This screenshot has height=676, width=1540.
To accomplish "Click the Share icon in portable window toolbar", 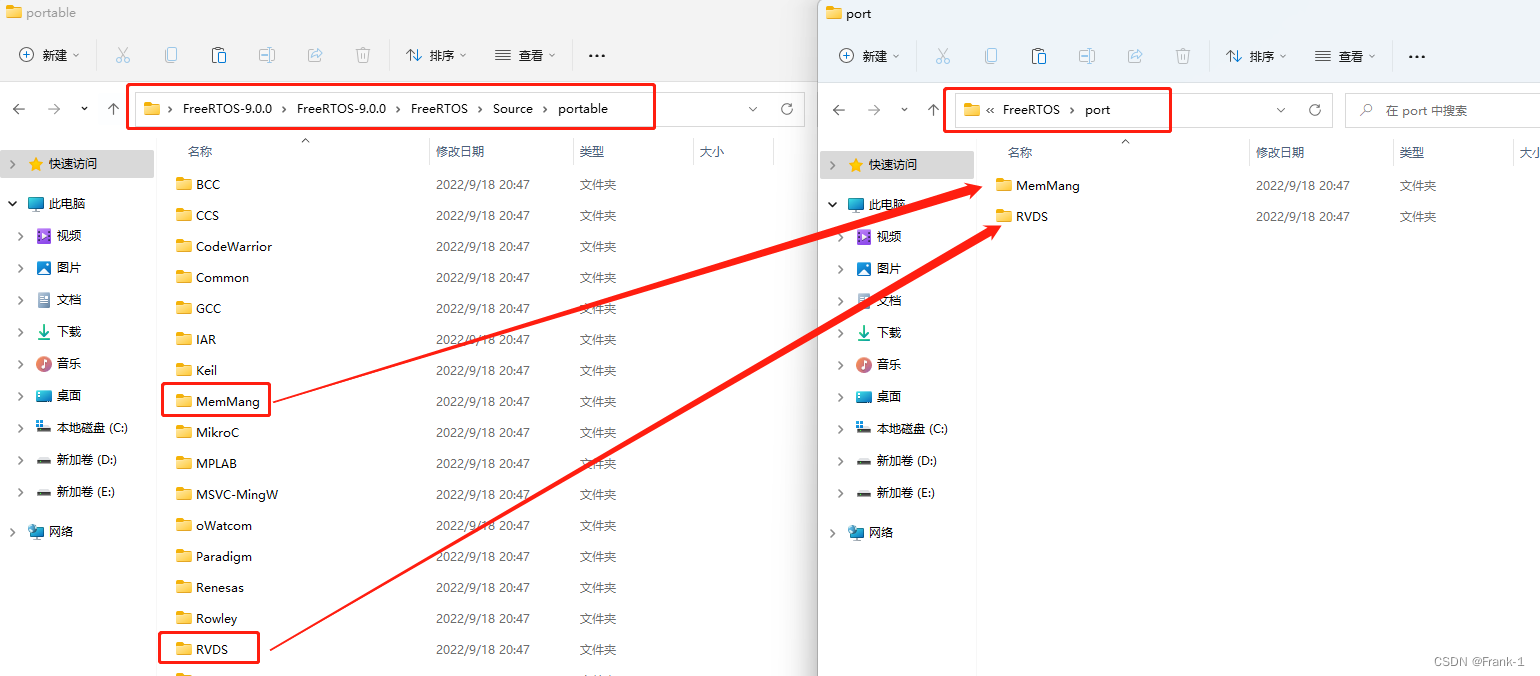I will click(x=315, y=55).
